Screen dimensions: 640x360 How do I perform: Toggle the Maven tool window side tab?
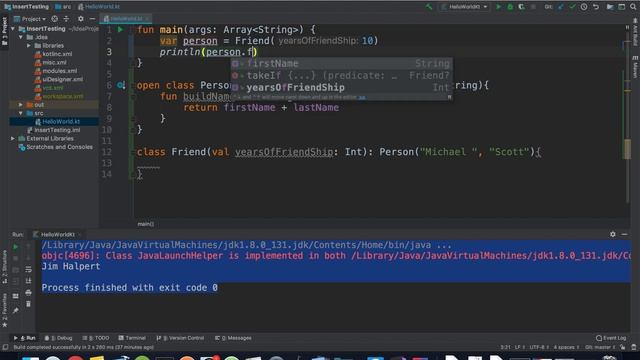(x=635, y=67)
